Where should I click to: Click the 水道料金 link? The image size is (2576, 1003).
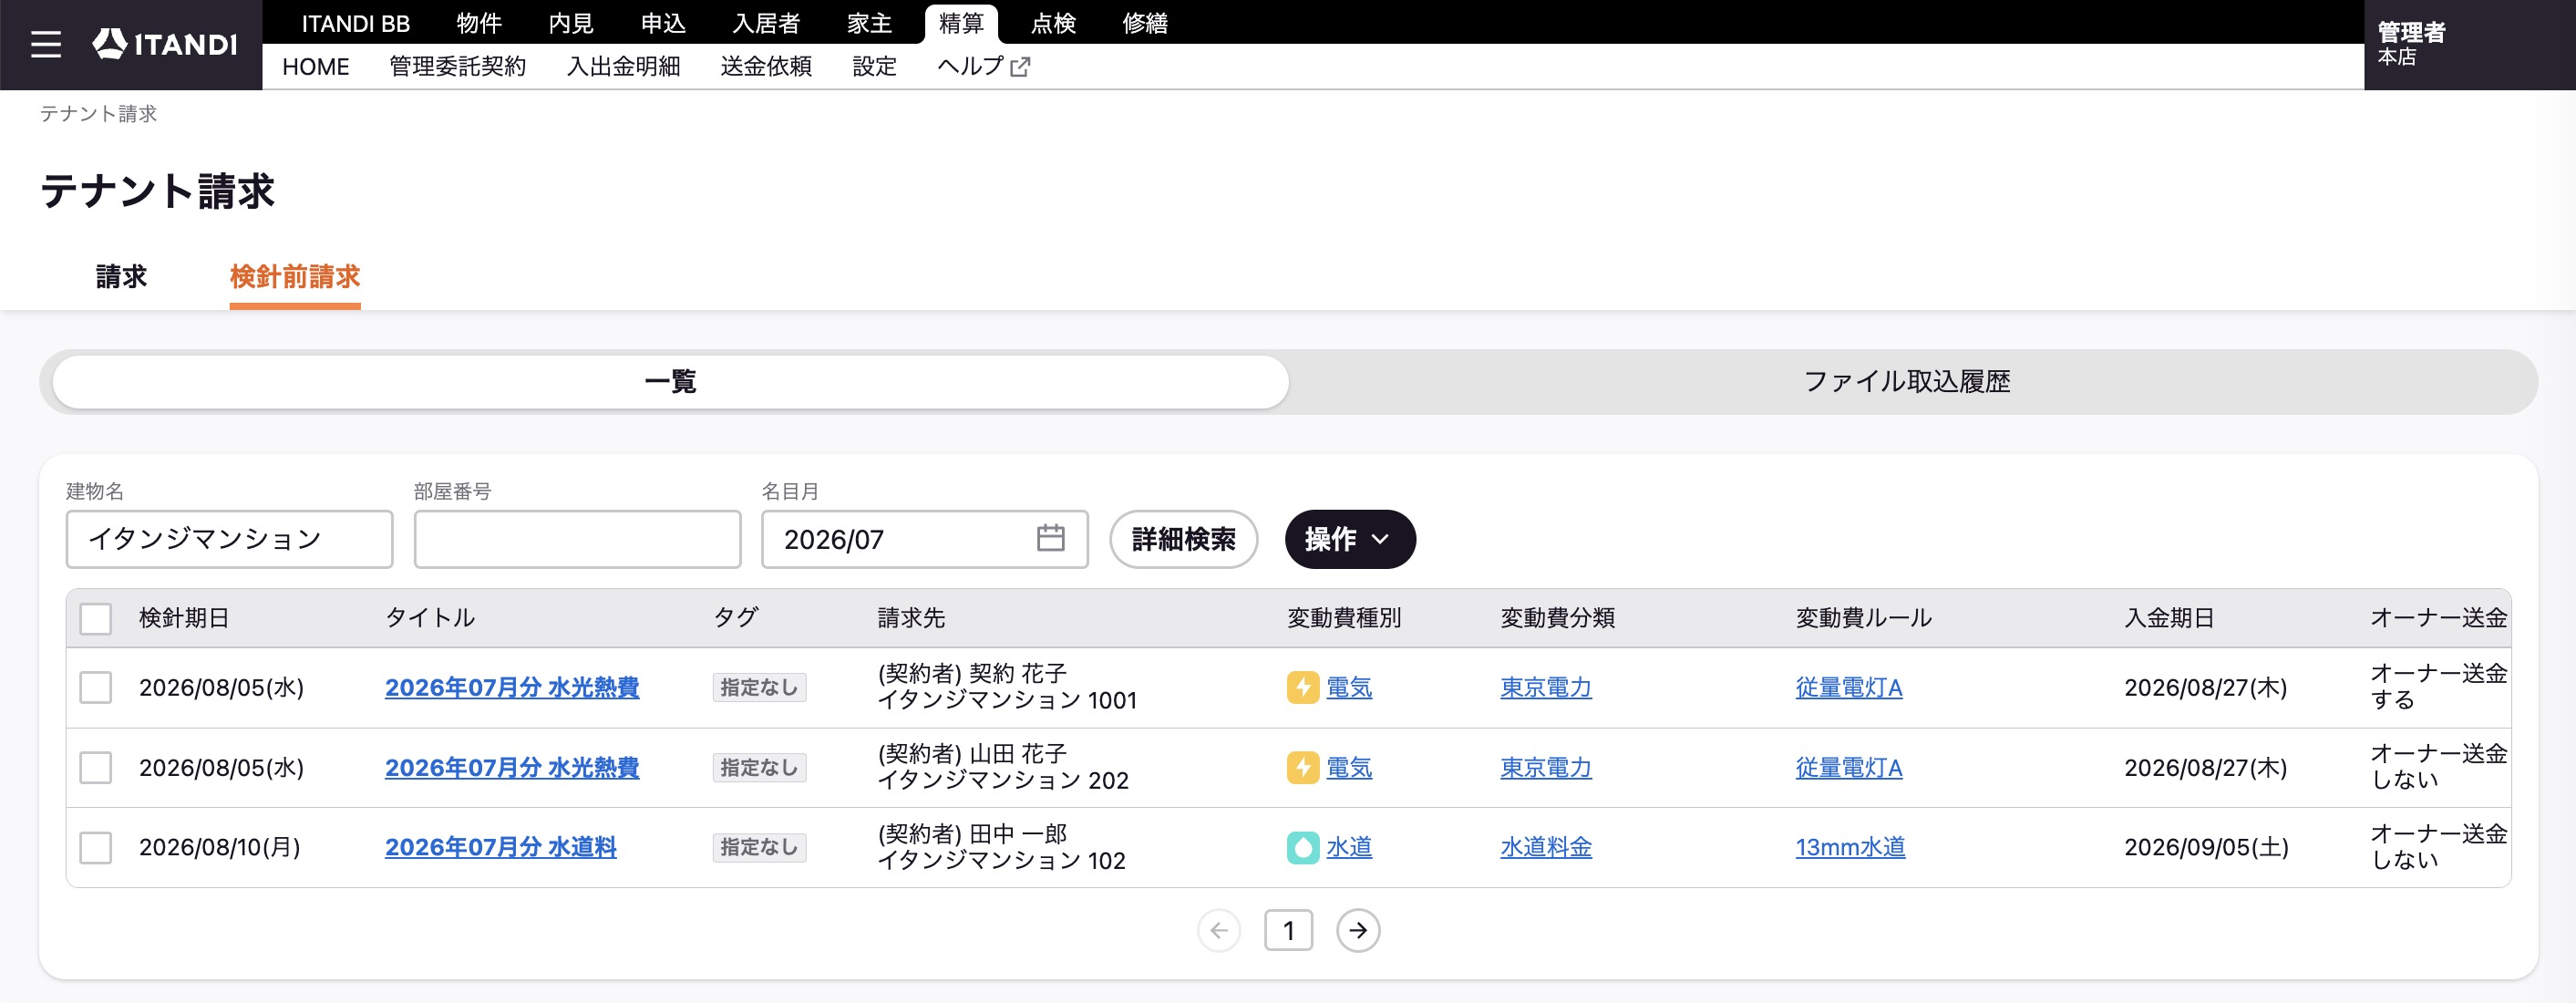(1546, 847)
